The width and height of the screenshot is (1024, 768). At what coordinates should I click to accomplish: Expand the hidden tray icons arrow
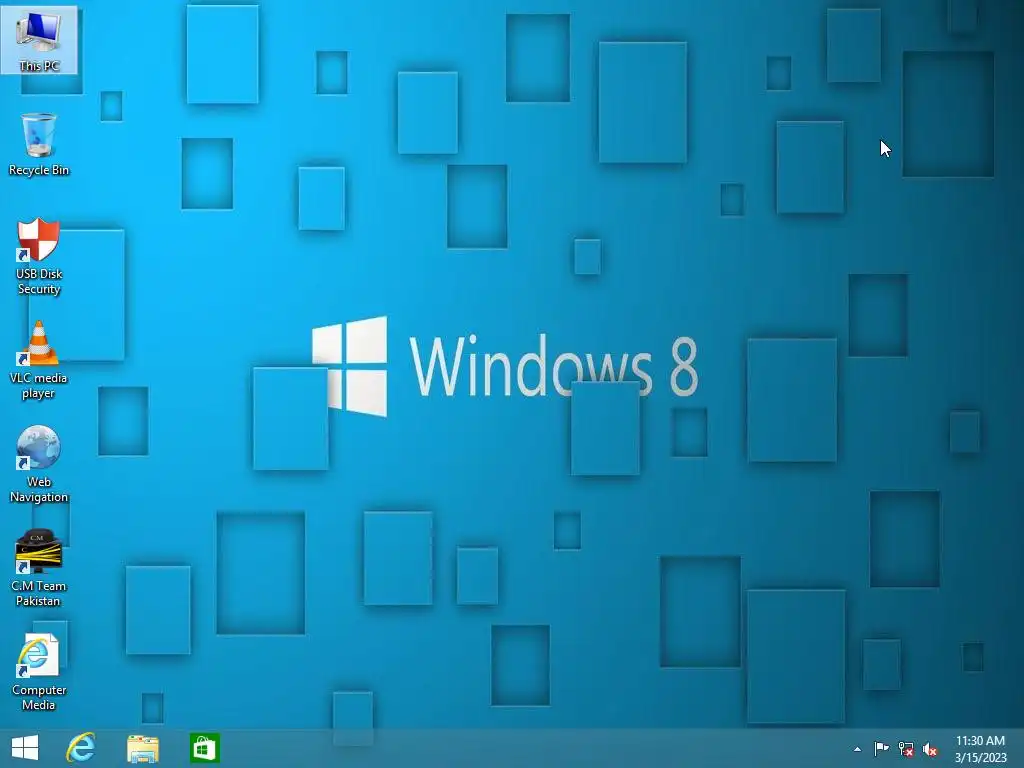(x=857, y=749)
